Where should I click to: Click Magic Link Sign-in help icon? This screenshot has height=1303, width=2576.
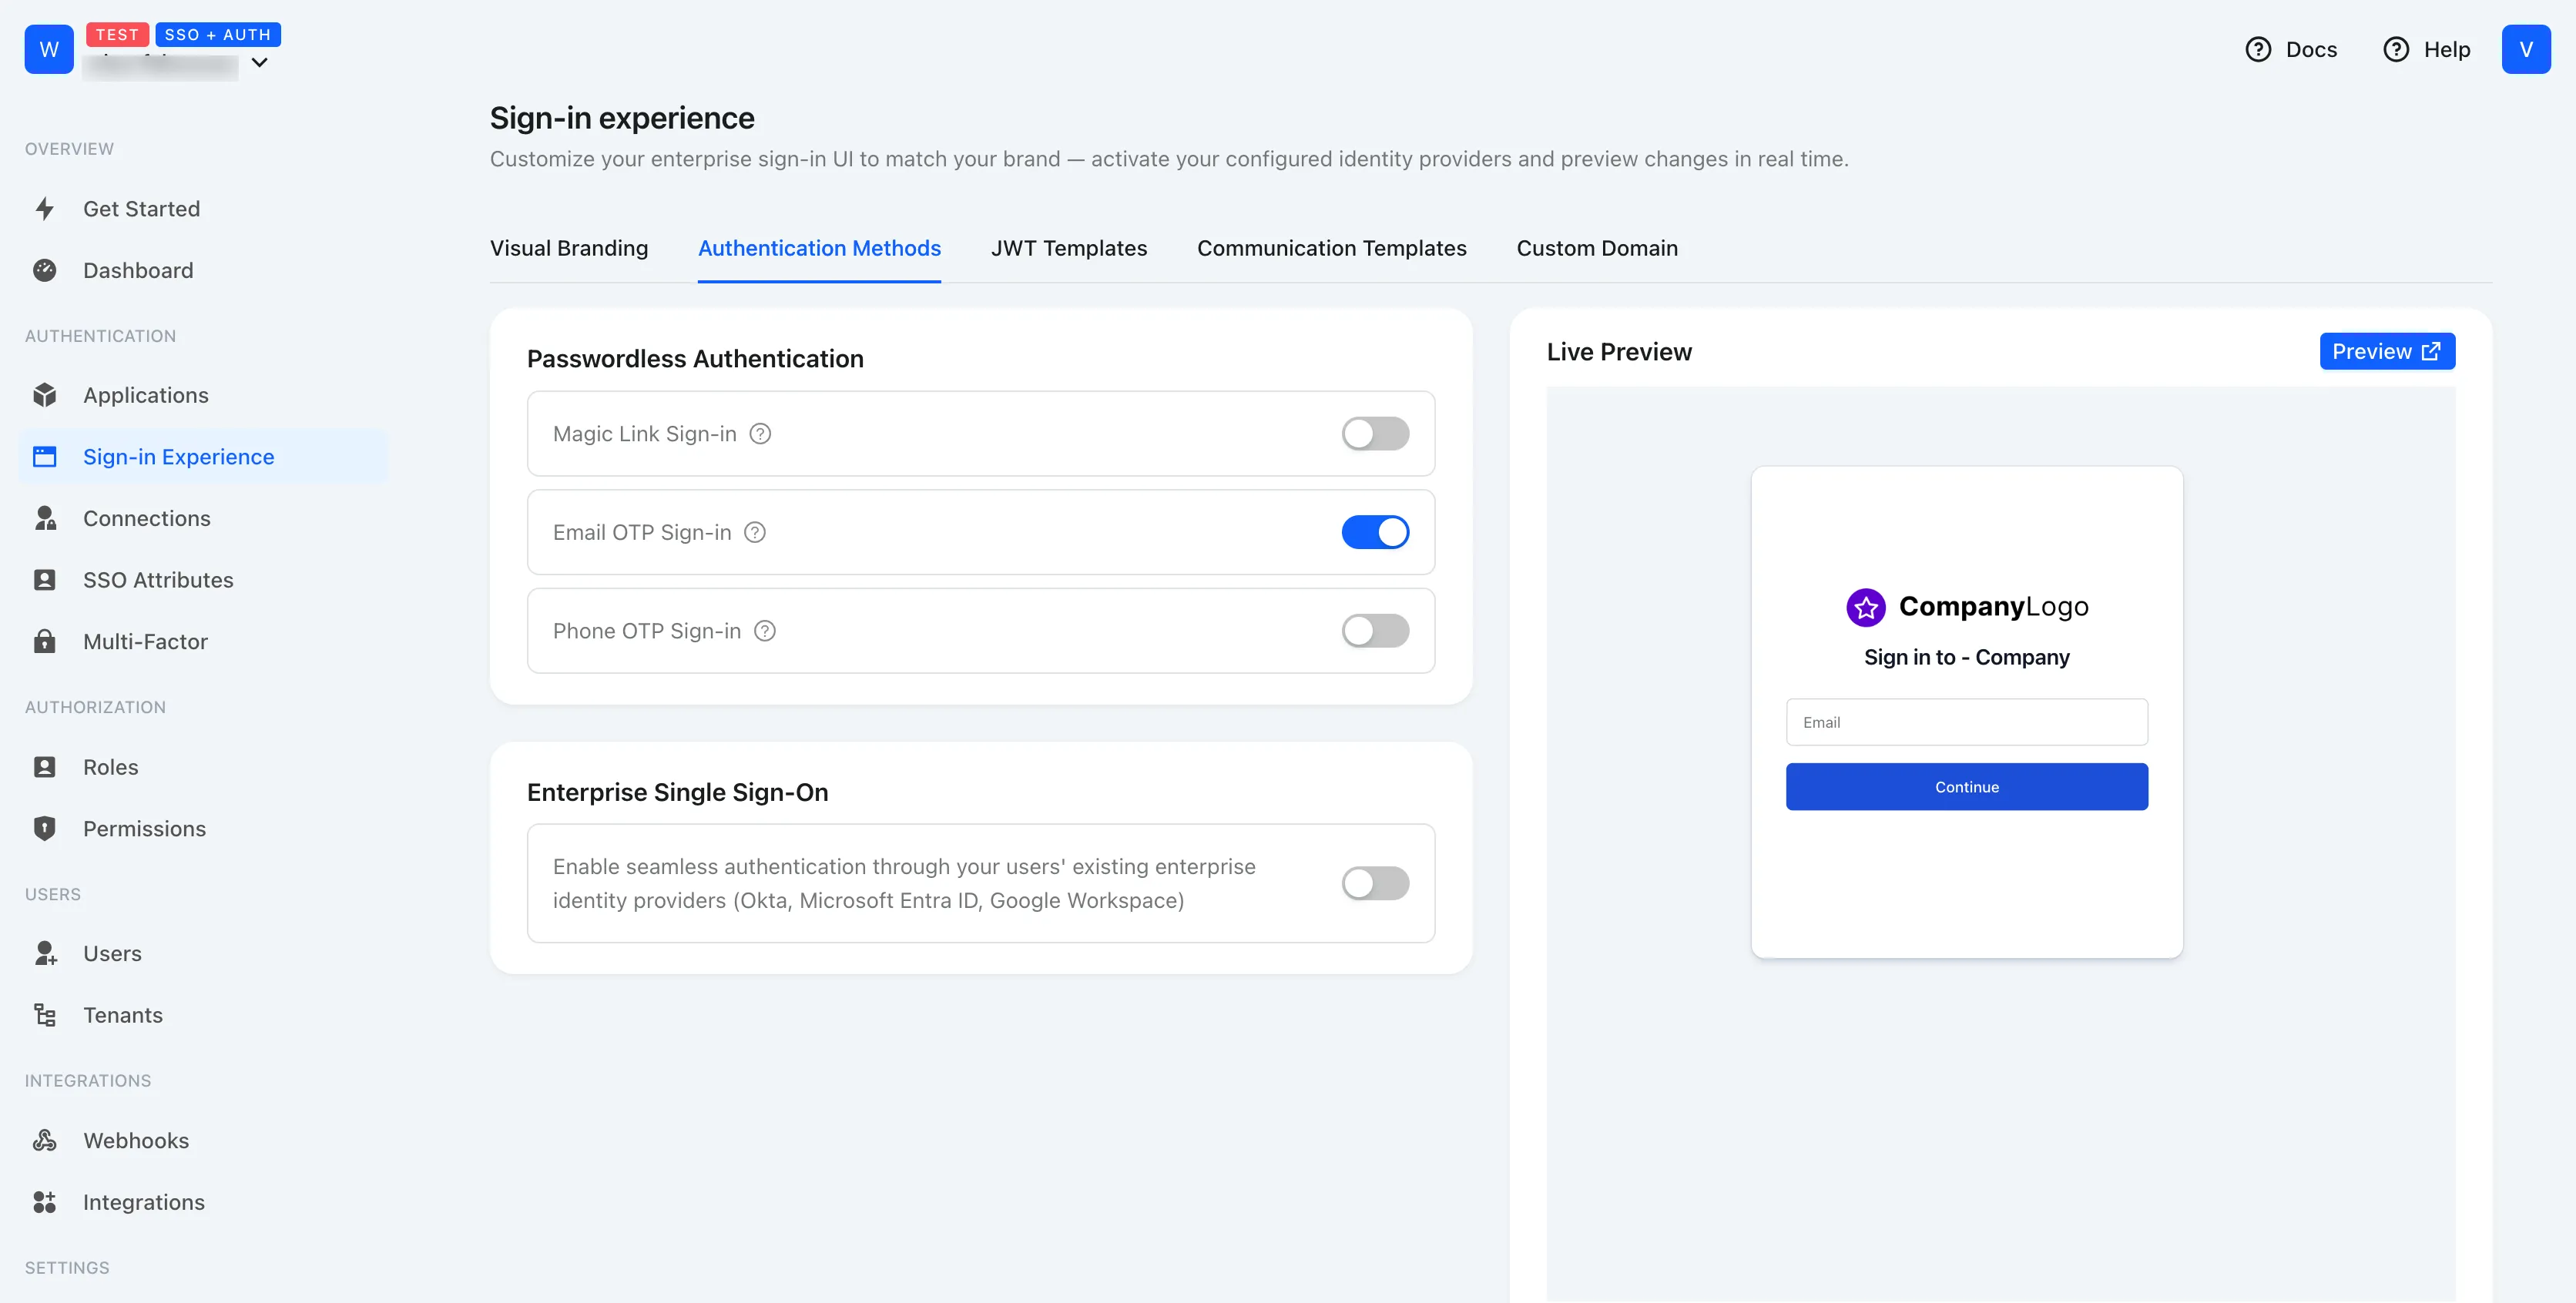pyautogui.click(x=760, y=434)
